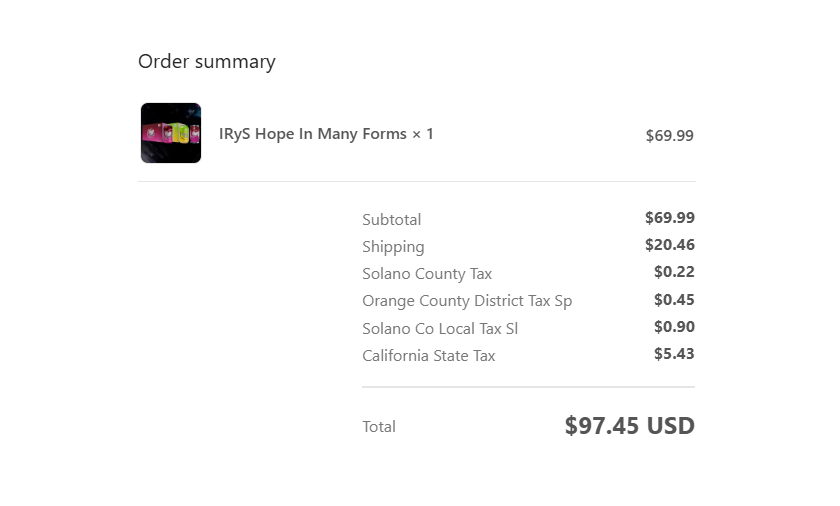This screenshot has width=840, height=506.
Task: Select Orange County District Tax Sp label
Action: pyautogui.click(x=467, y=301)
